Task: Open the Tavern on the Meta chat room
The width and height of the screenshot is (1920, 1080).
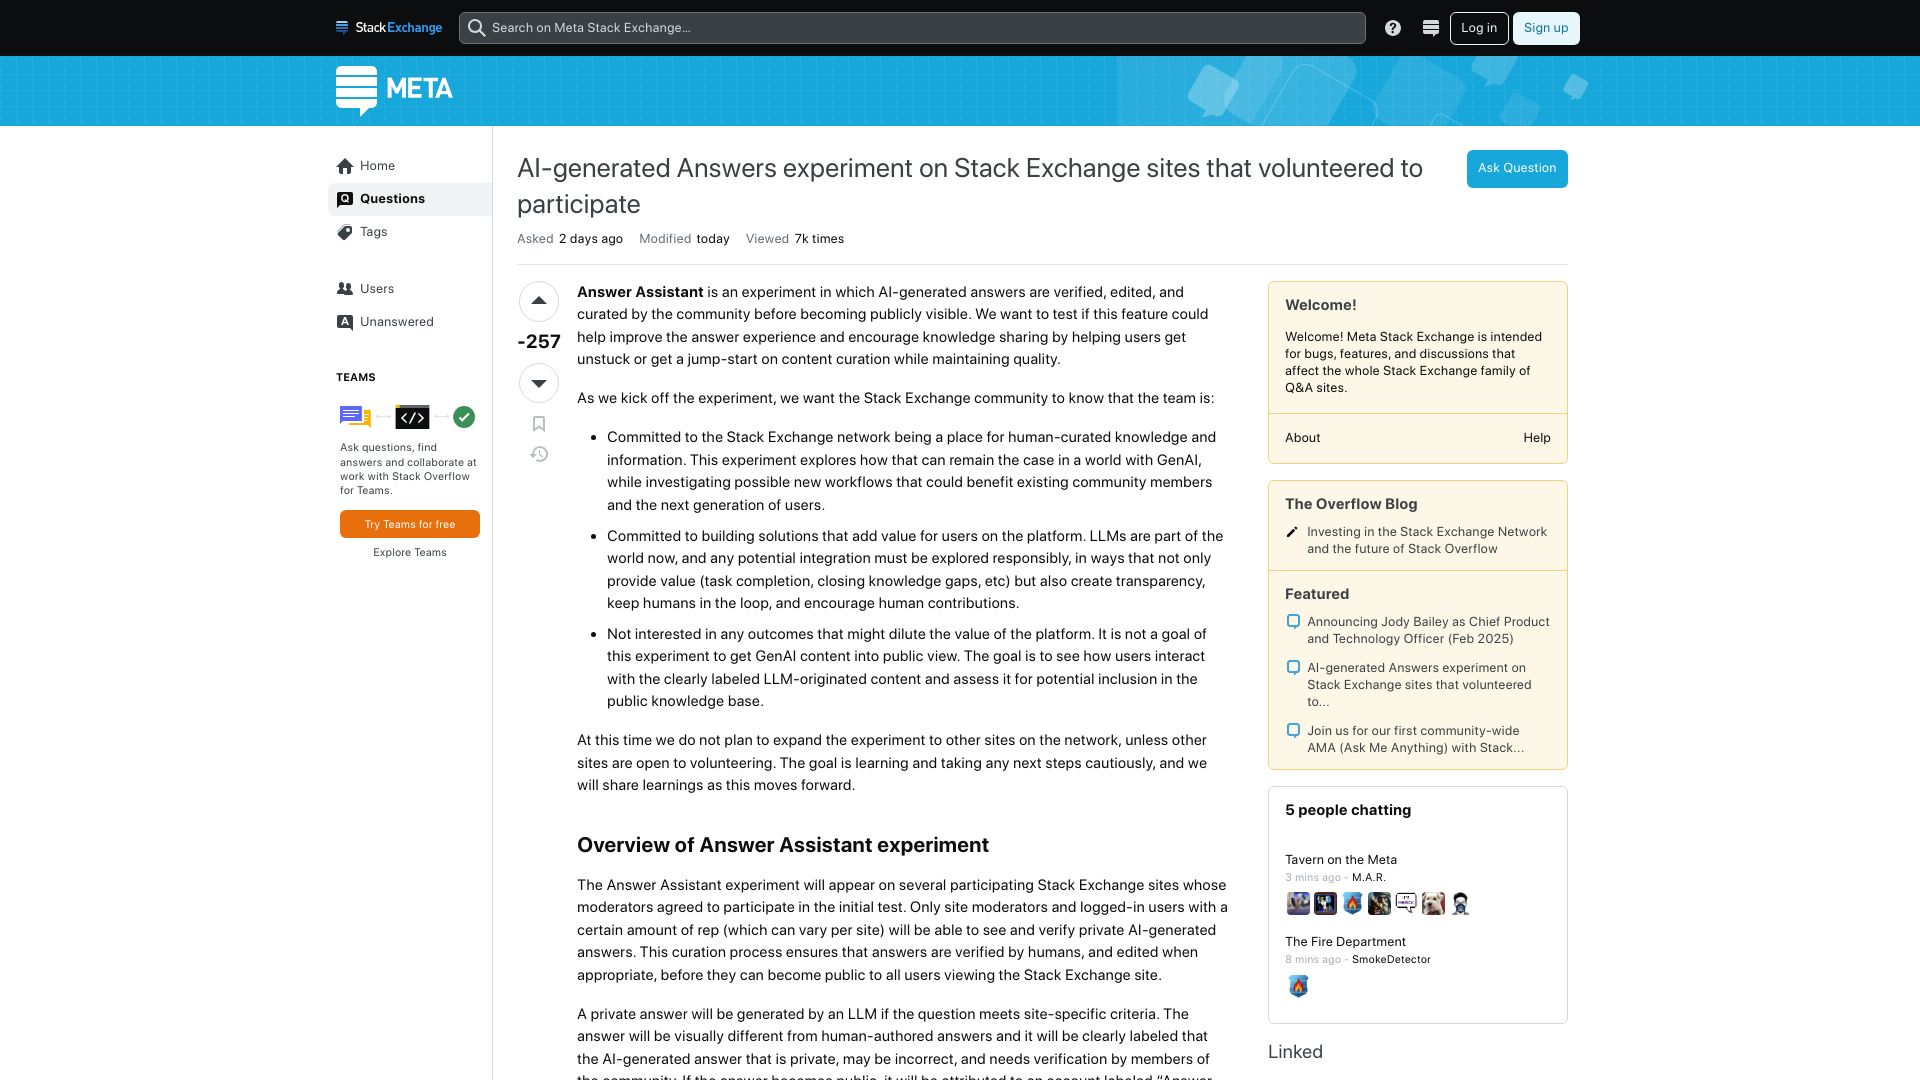Action: 1341,860
